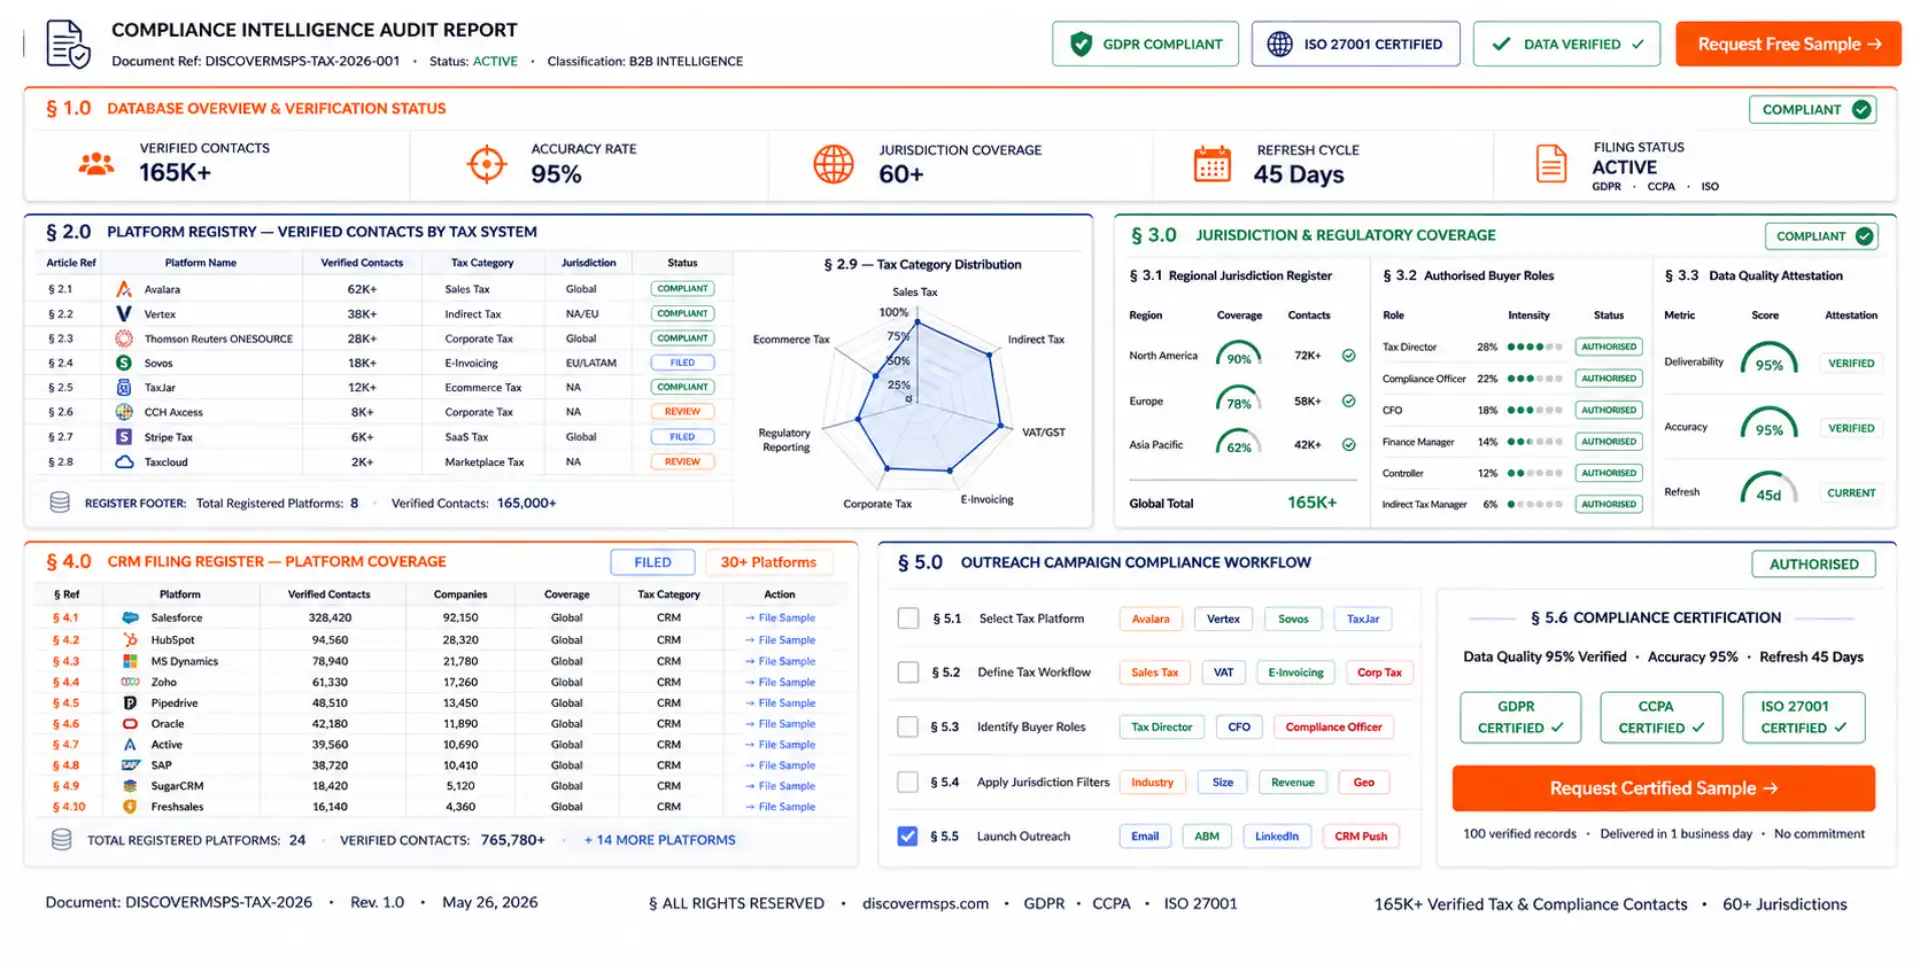Check the § 5.3 Identify Buyer Roles checkbox
Viewport: 1920px width, 964px height.
pyautogui.click(x=908, y=727)
